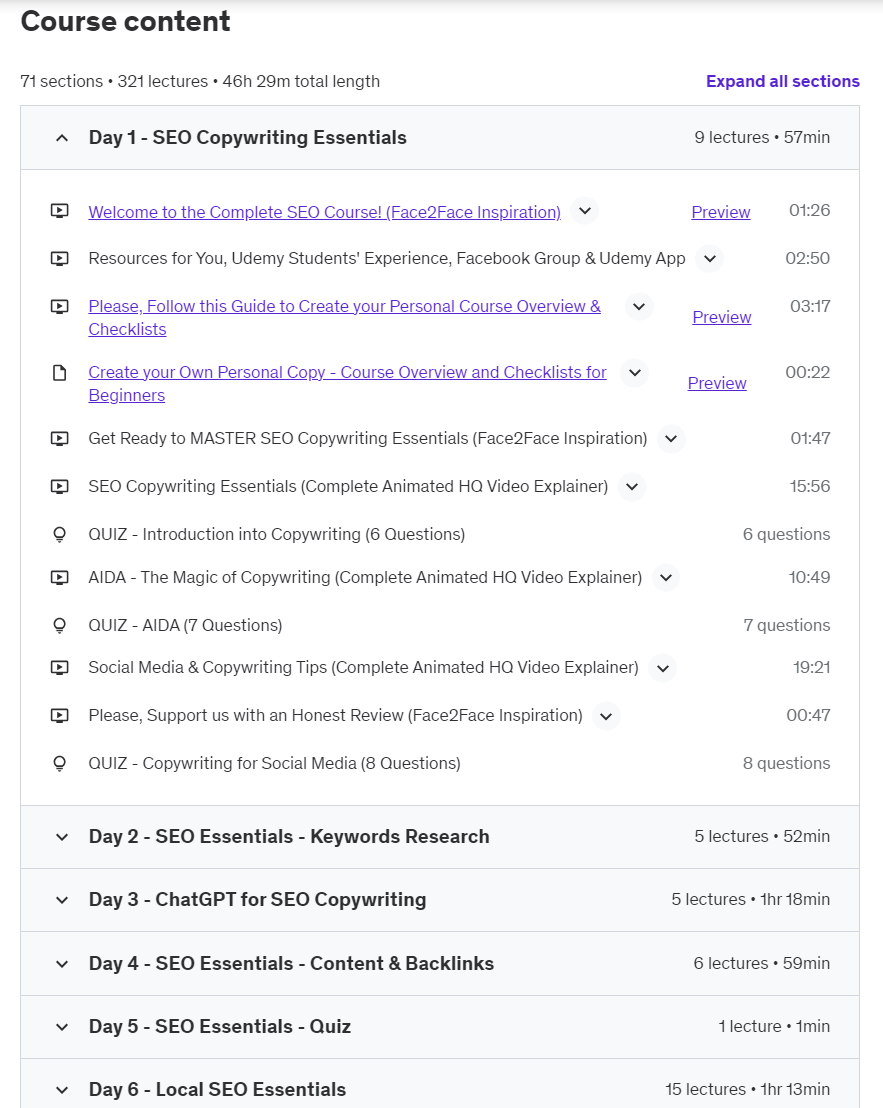Click document icon beside Create your Own Personal Copy
This screenshot has height=1108, width=883.
click(x=60, y=372)
